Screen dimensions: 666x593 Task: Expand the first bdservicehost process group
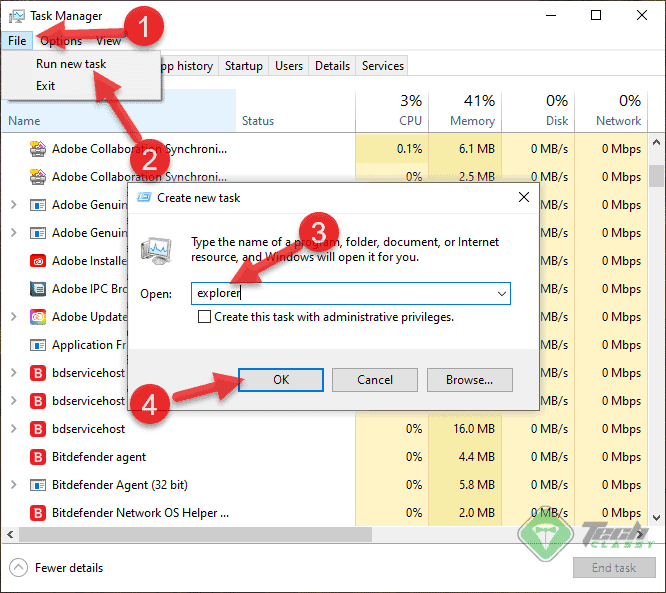click(x=13, y=373)
